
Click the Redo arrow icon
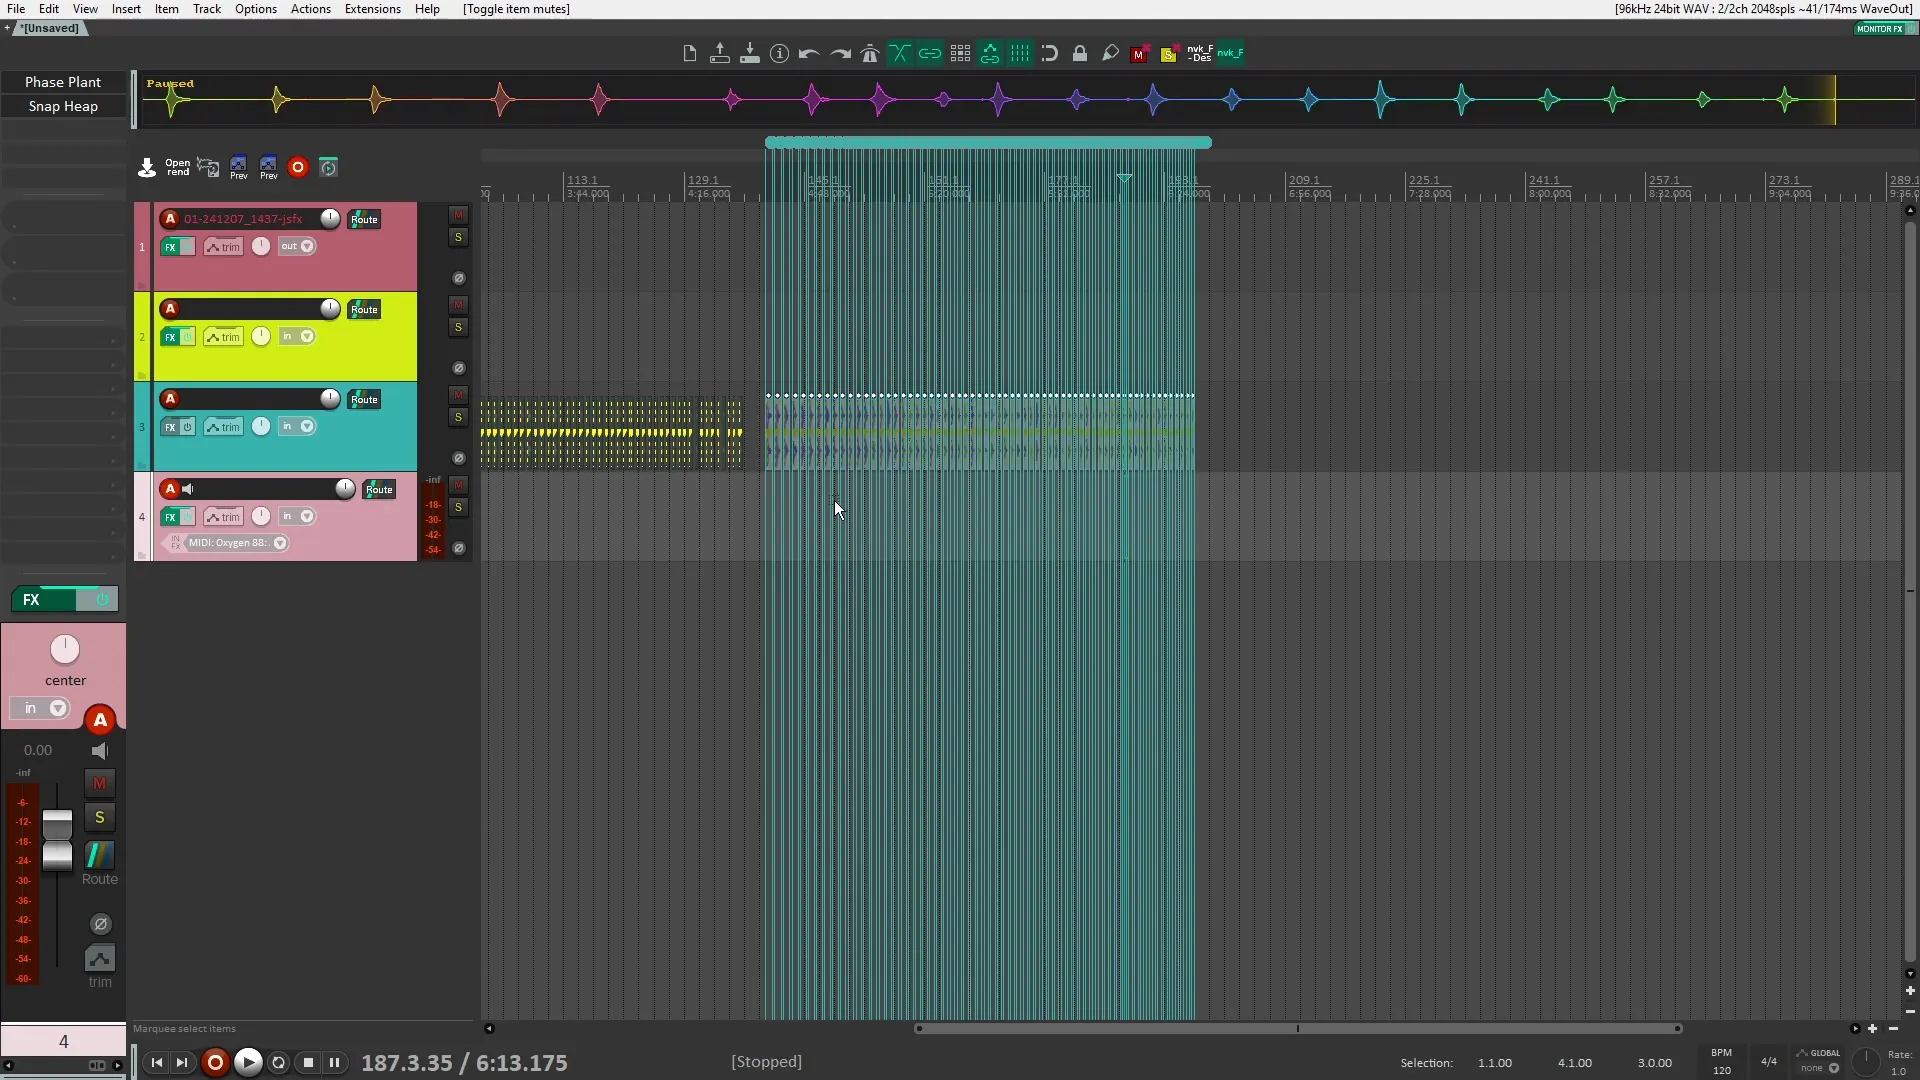click(x=840, y=54)
